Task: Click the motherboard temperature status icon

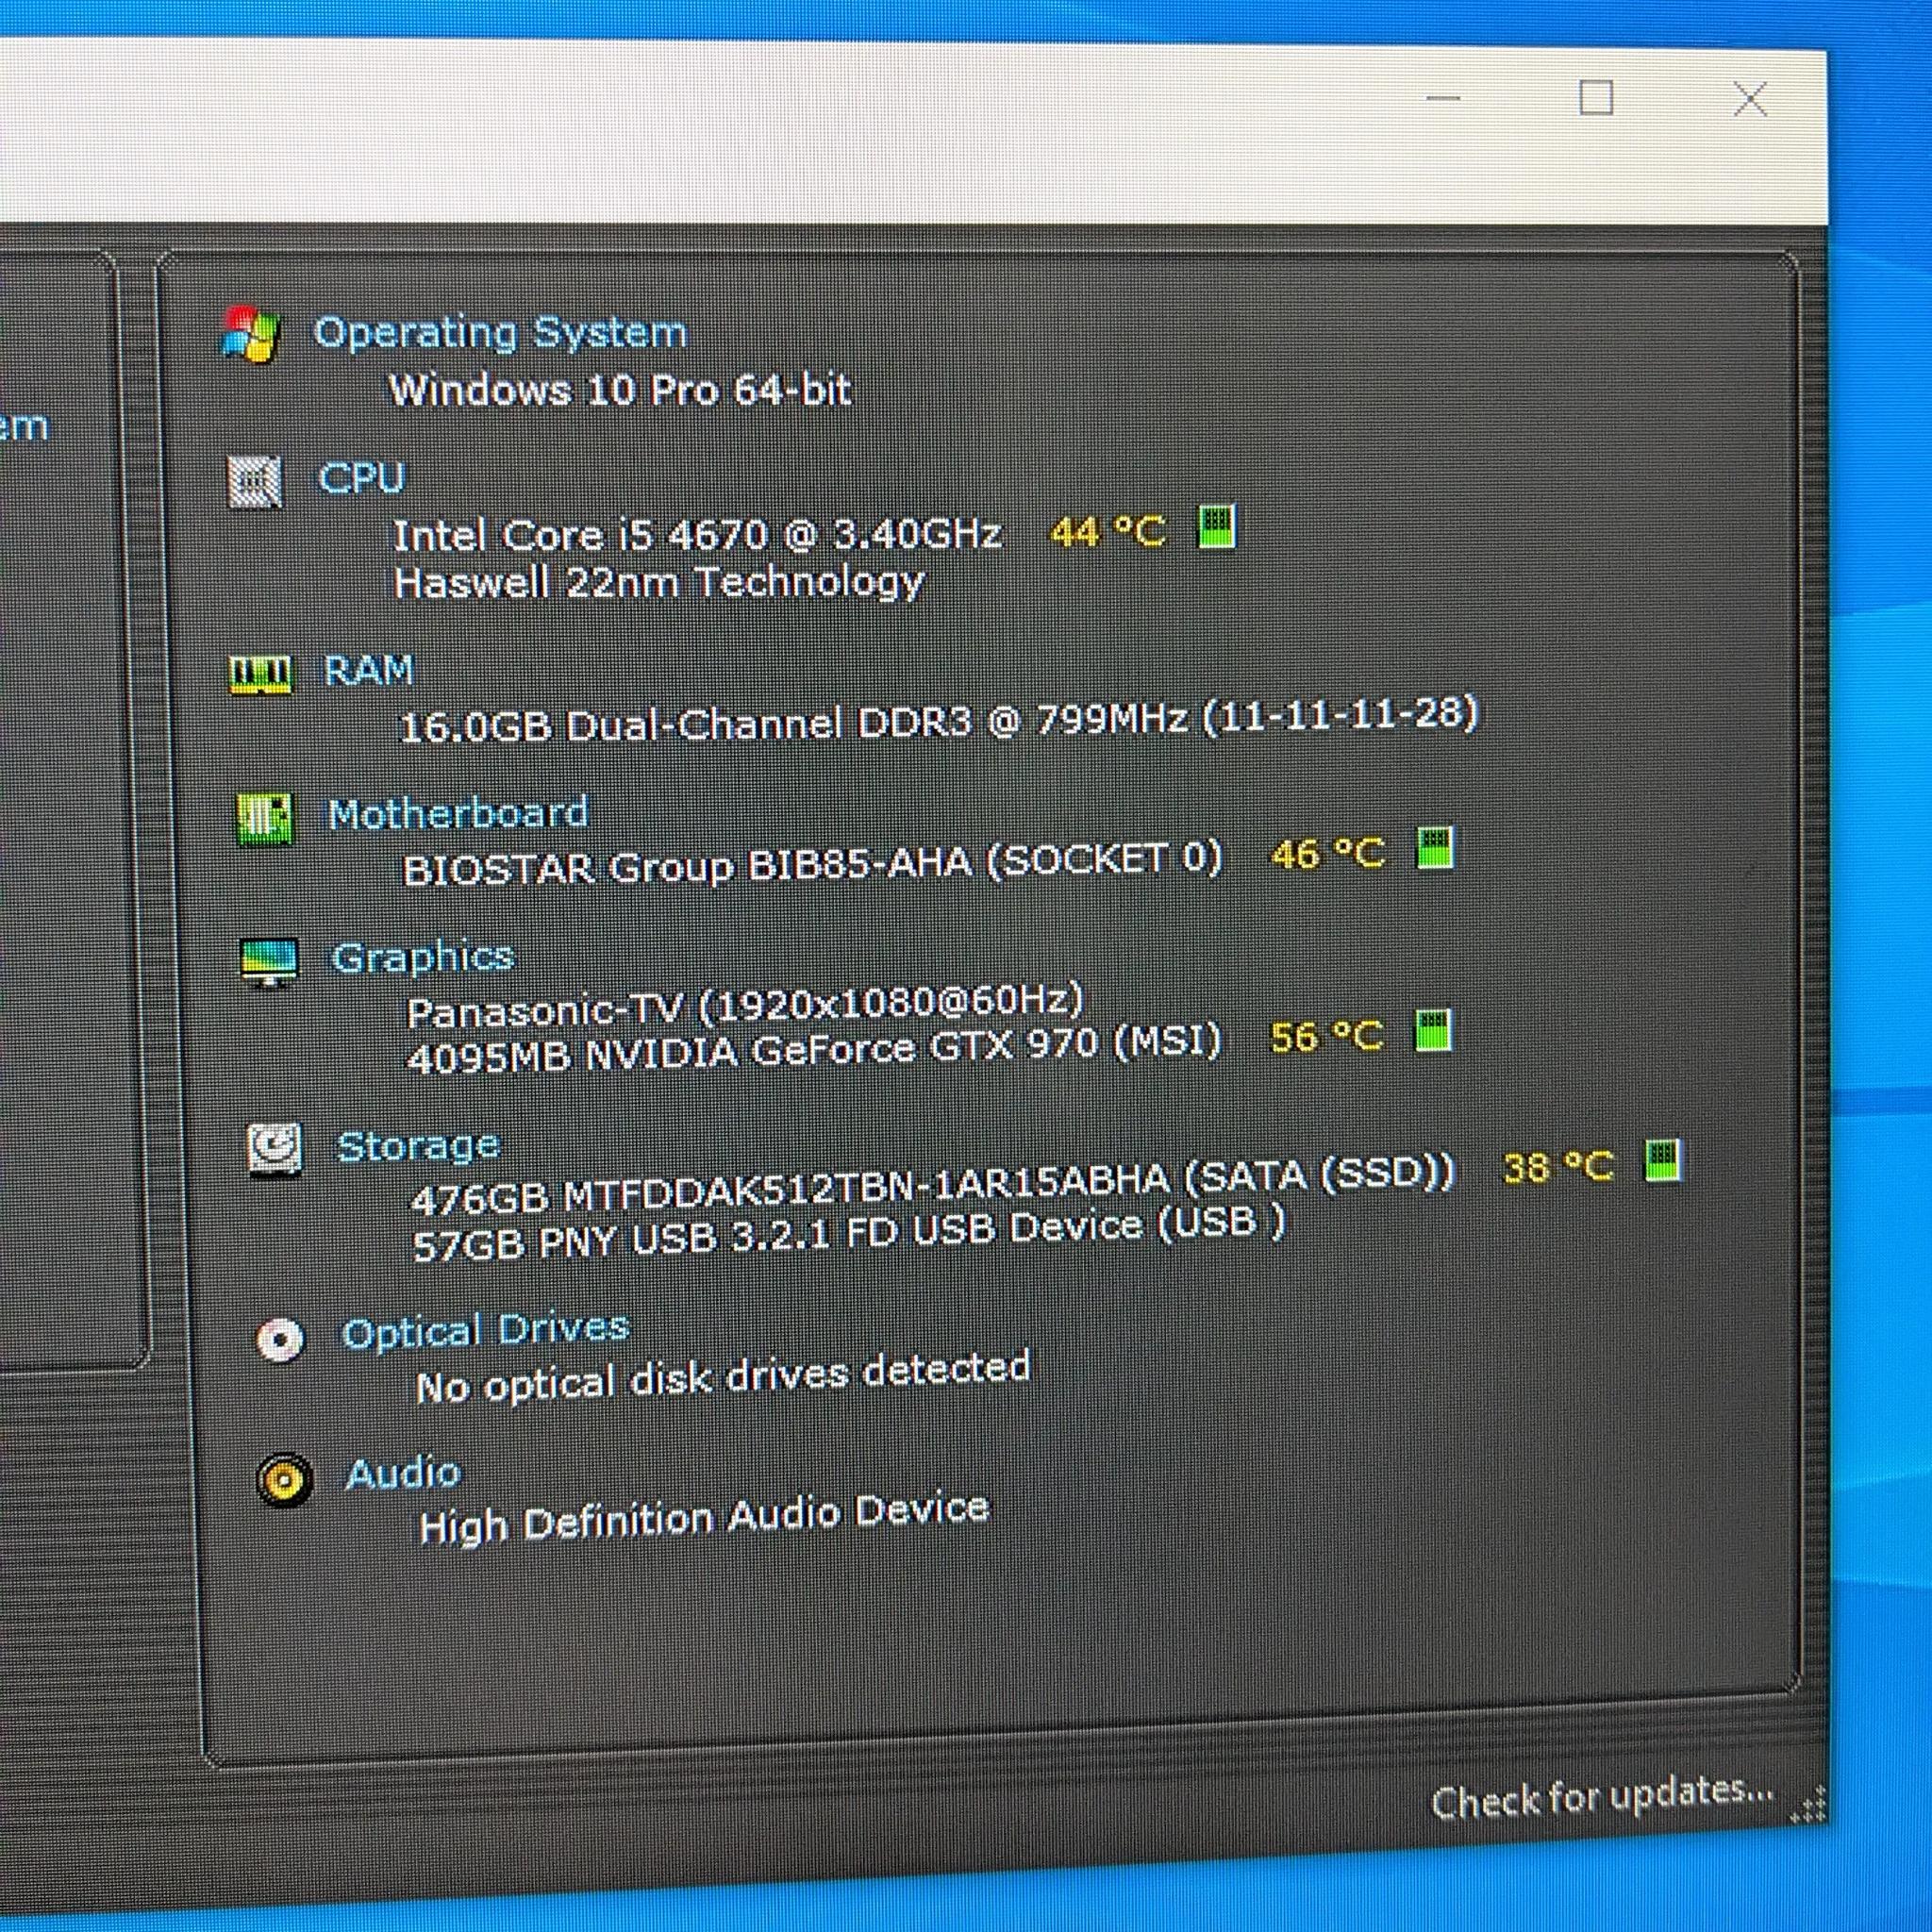Action: pos(1435,847)
